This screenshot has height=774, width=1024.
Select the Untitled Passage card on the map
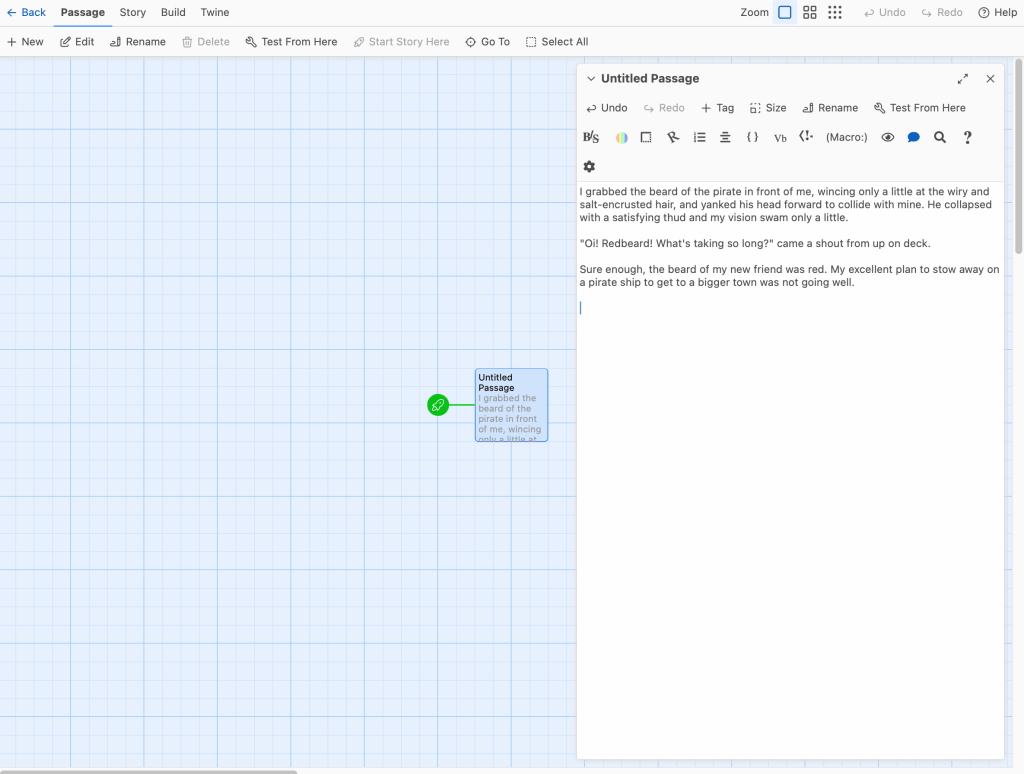[x=511, y=405]
